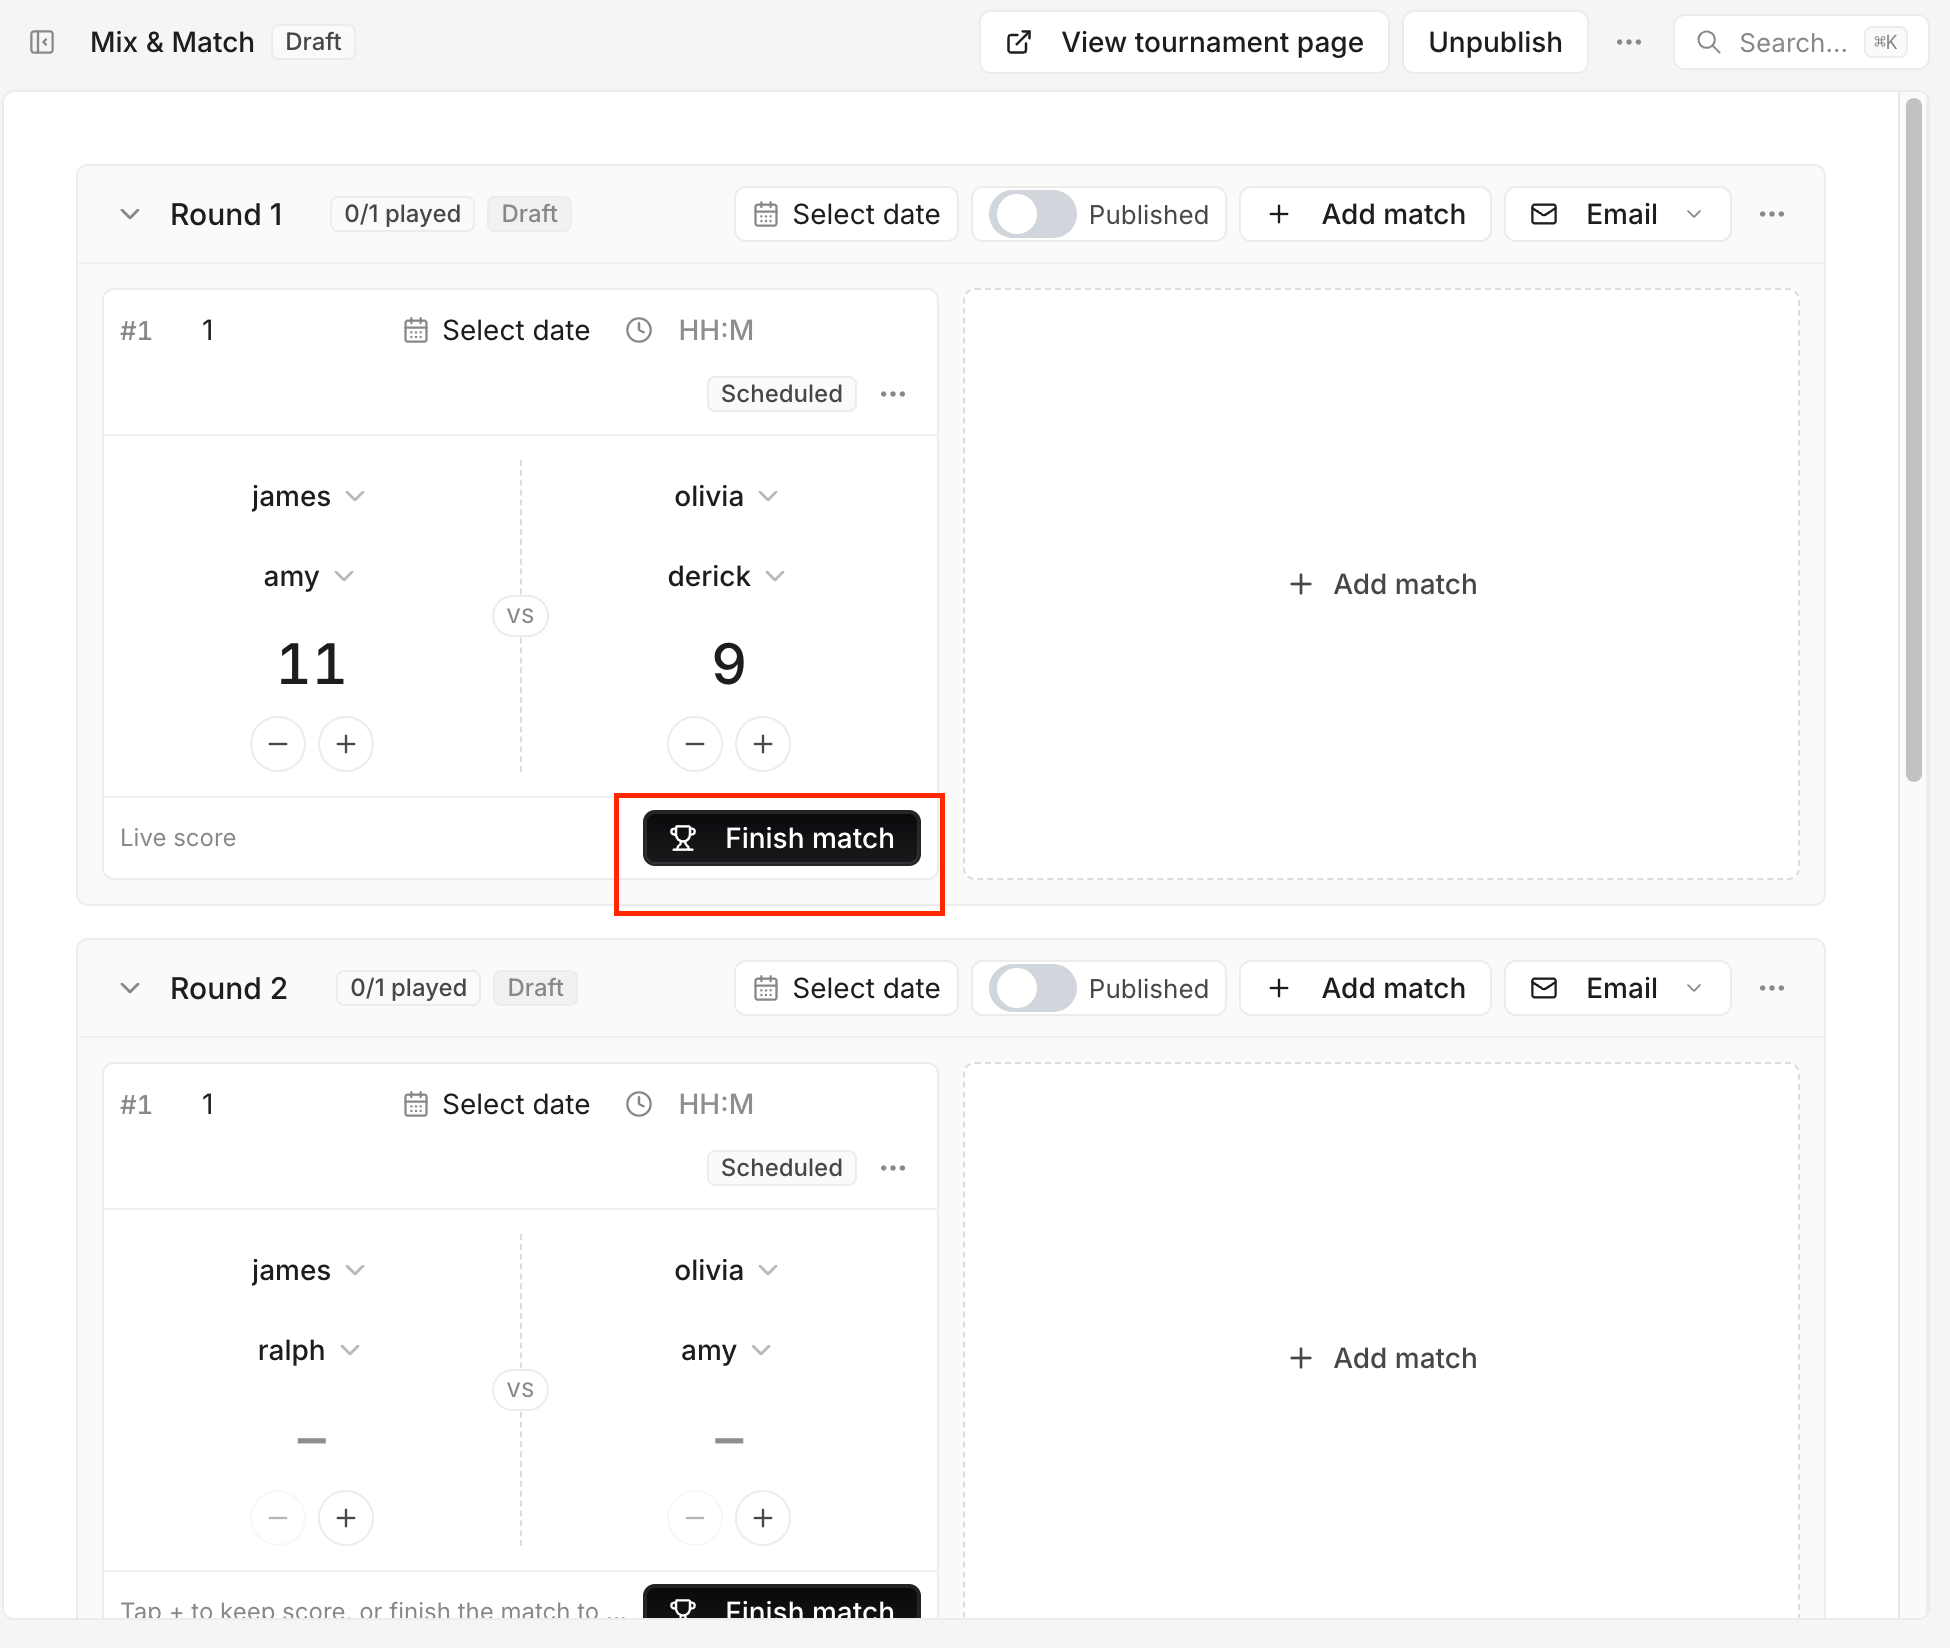The image size is (1950, 1648).
Task: Focus the Search field
Action: (x=1801, y=42)
